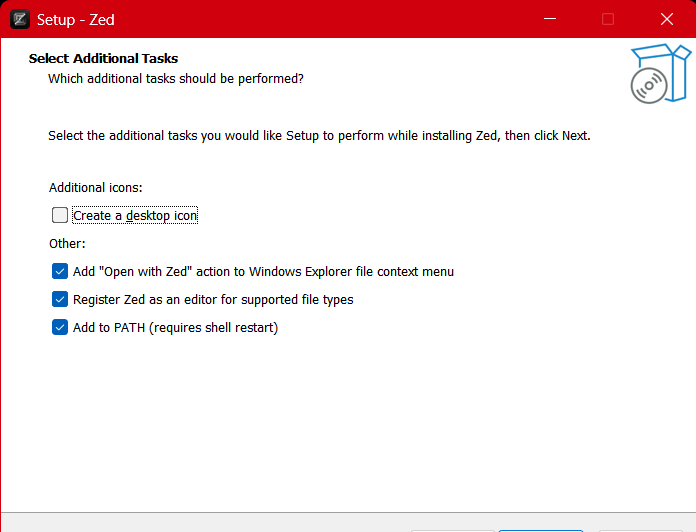Viewport: 696px width, 532px height.
Task: Click the "Select Additional Tasks" heading
Action: (x=103, y=59)
